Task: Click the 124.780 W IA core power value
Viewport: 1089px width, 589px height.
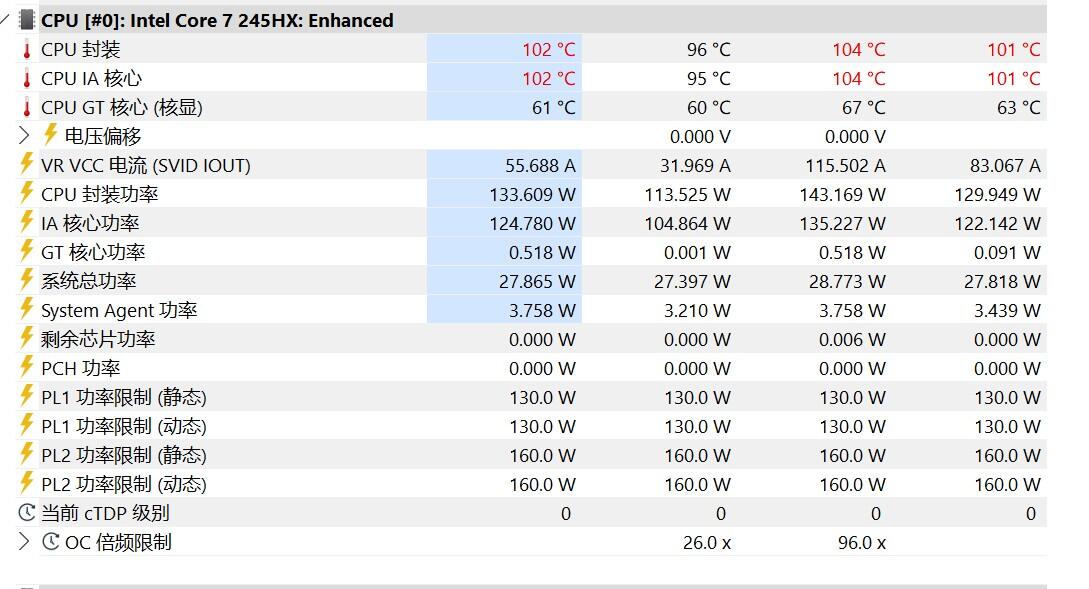Action: [x=533, y=224]
